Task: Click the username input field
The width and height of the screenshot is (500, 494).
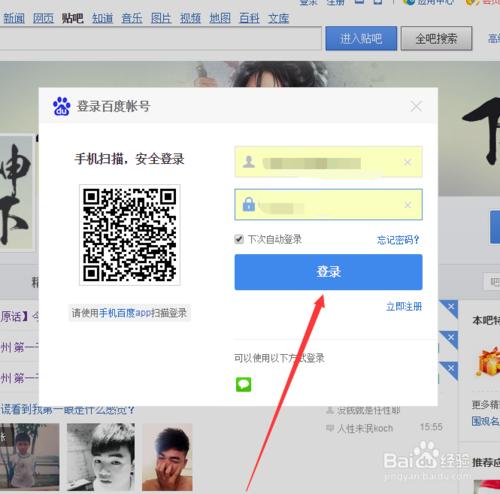Action: (328, 162)
